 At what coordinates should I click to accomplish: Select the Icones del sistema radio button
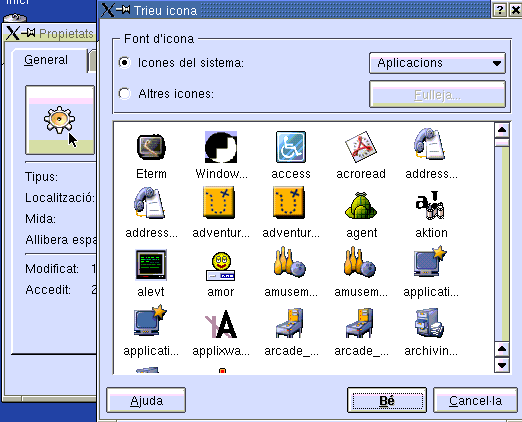coord(125,62)
